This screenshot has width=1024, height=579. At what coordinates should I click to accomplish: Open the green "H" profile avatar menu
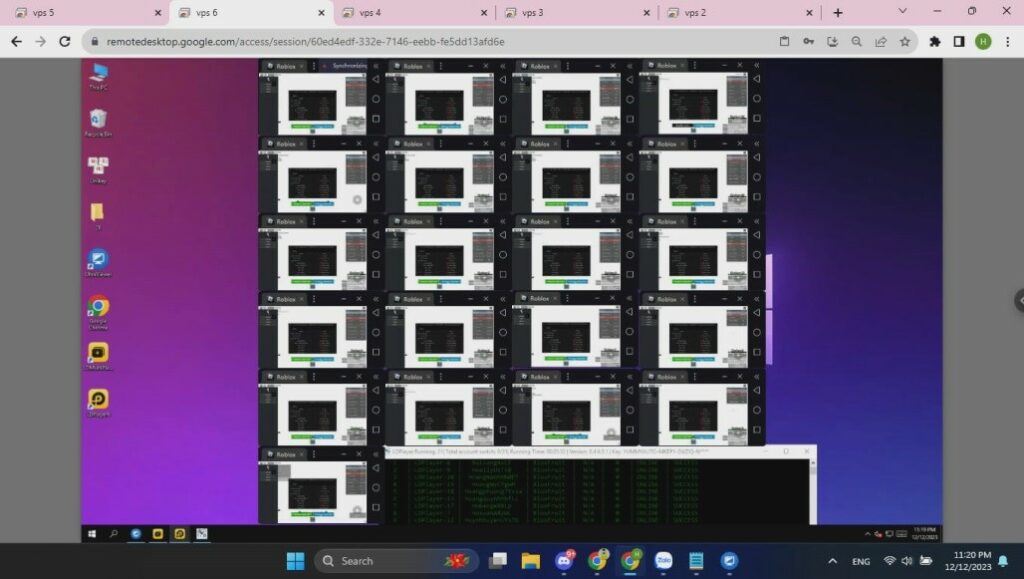pyautogui.click(x=983, y=41)
